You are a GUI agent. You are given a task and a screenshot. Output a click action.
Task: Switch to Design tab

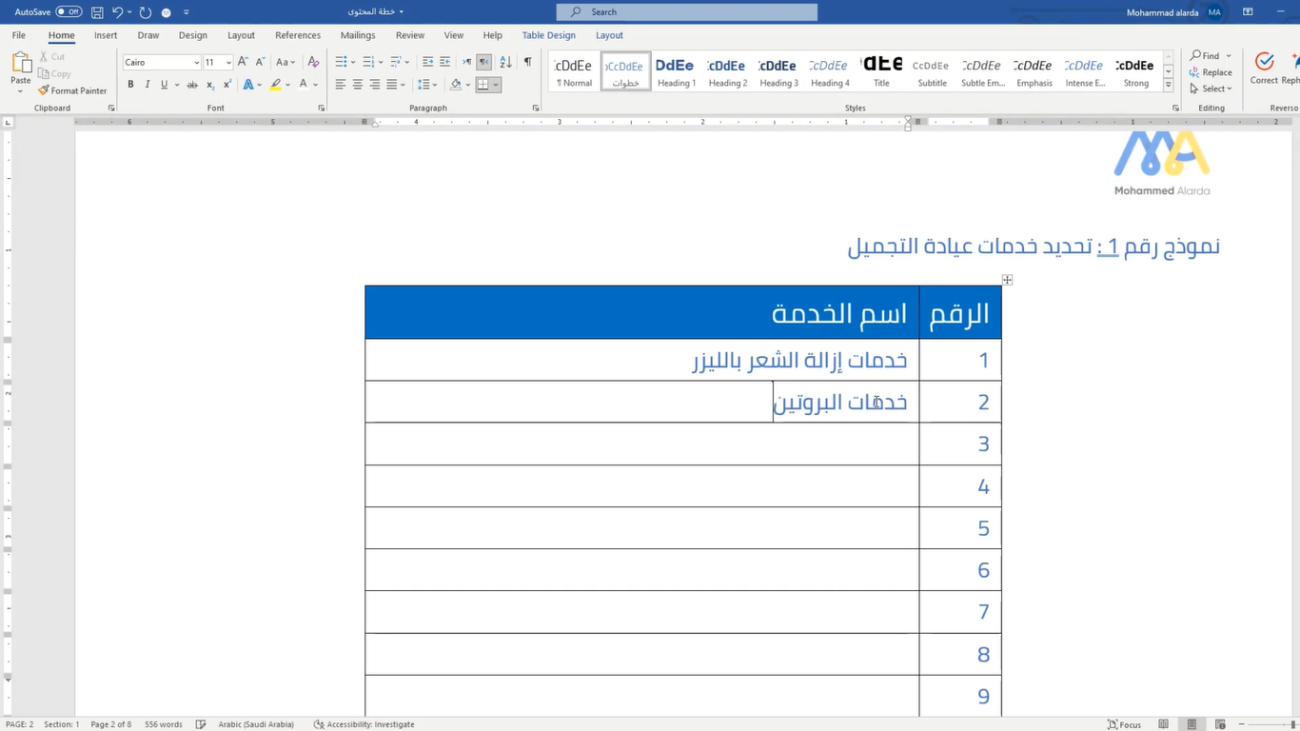point(193,35)
